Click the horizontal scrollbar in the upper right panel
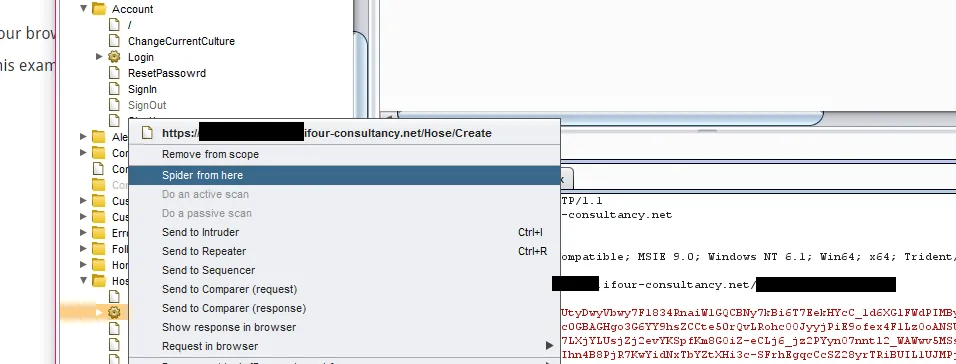The width and height of the screenshot is (956, 364). tap(610, 118)
